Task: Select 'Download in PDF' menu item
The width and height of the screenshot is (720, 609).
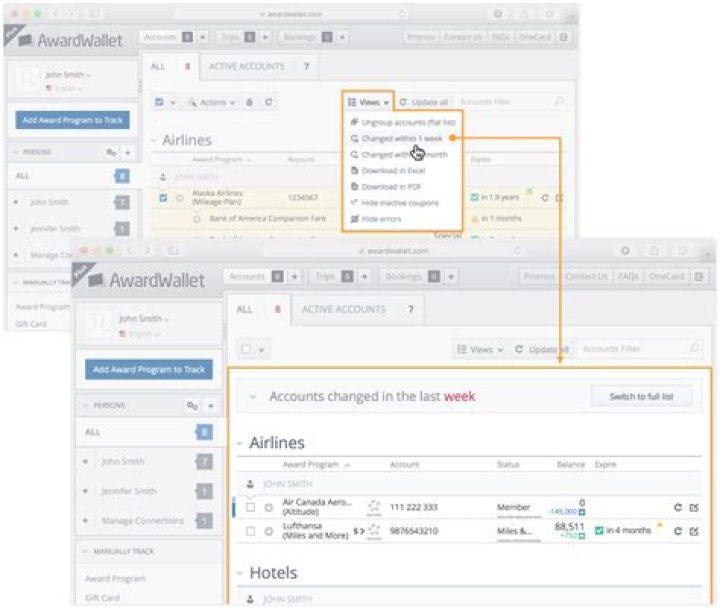Action: [x=386, y=187]
